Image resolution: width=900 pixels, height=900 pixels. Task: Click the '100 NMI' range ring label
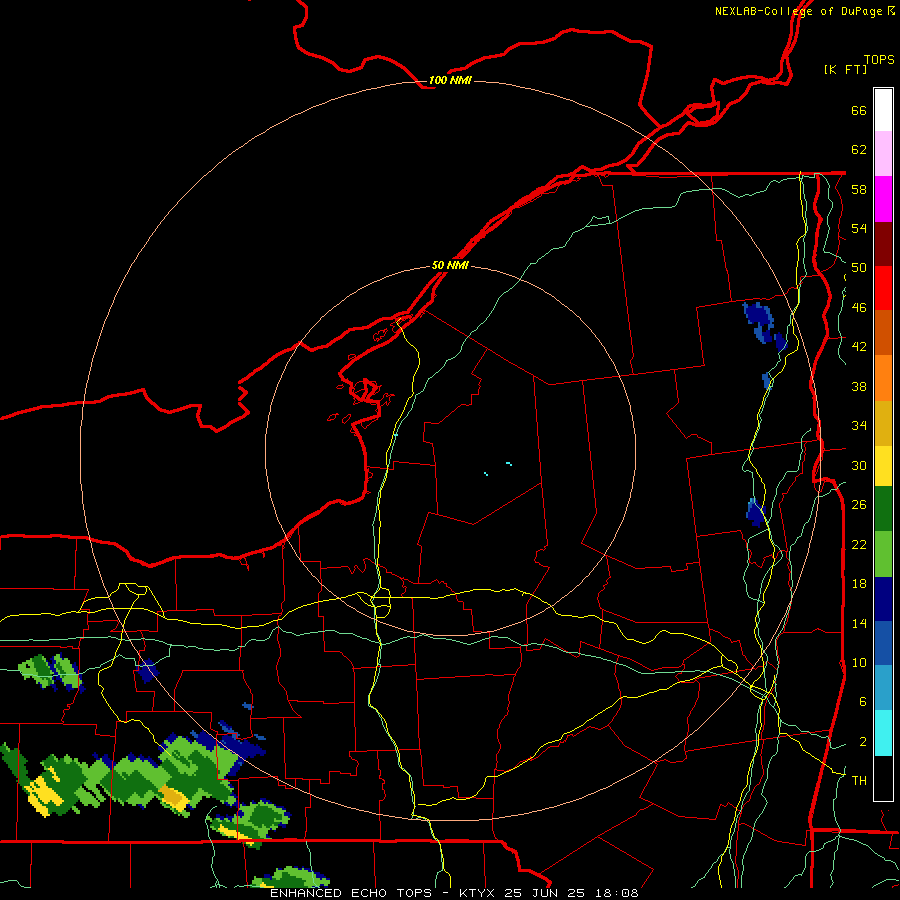click(x=449, y=80)
